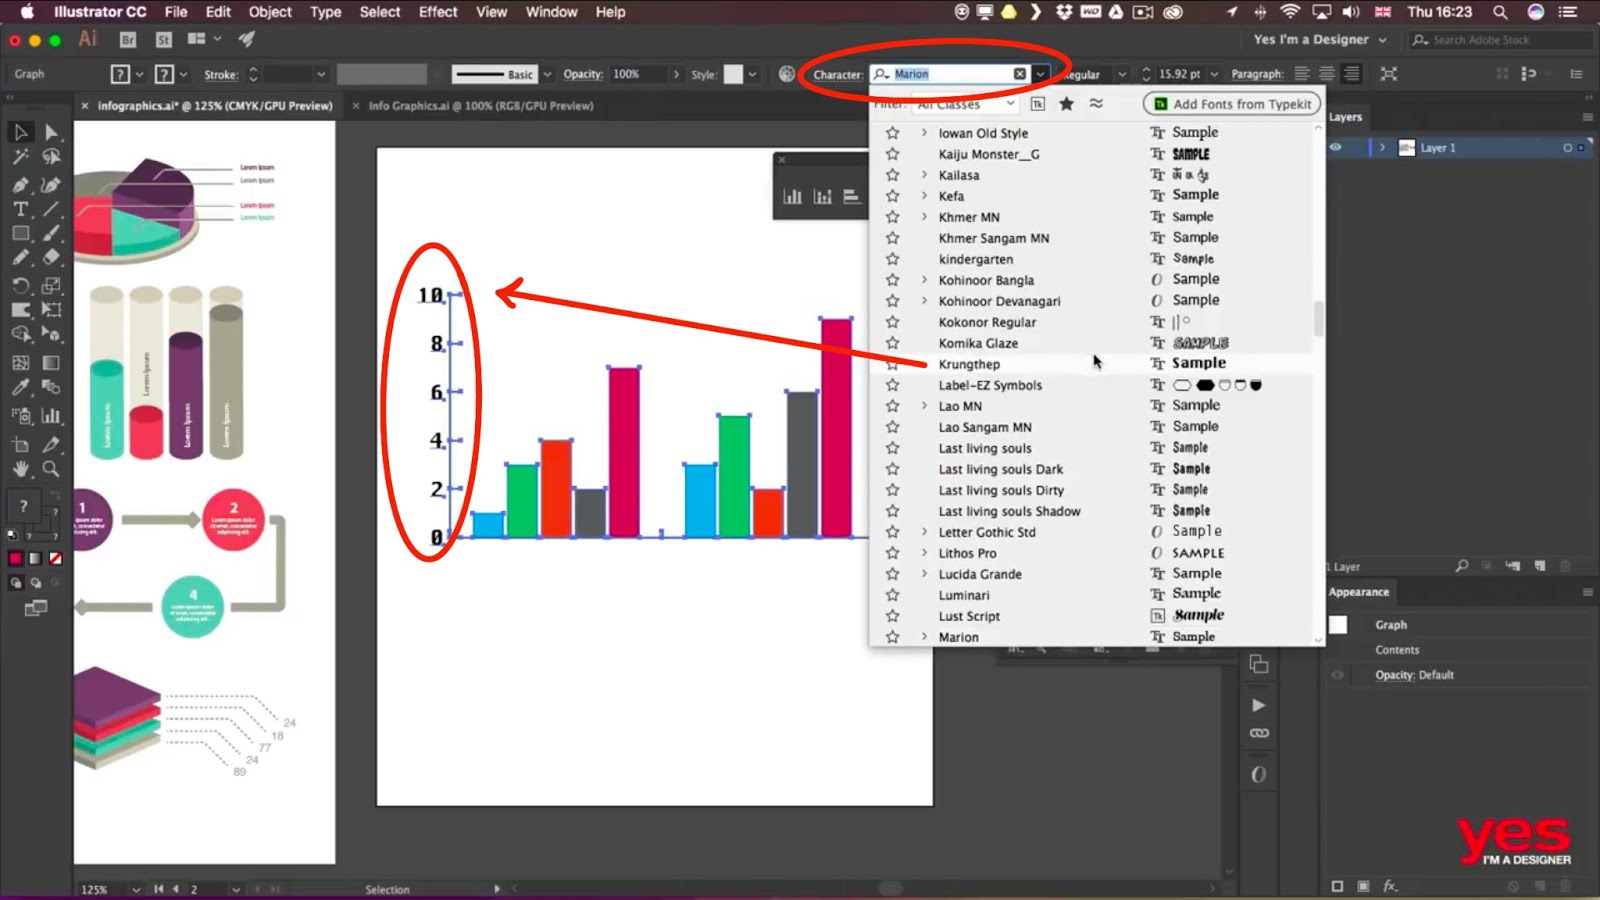Activate the Zoom tool
The image size is (1600, 900).
(50, 470)
